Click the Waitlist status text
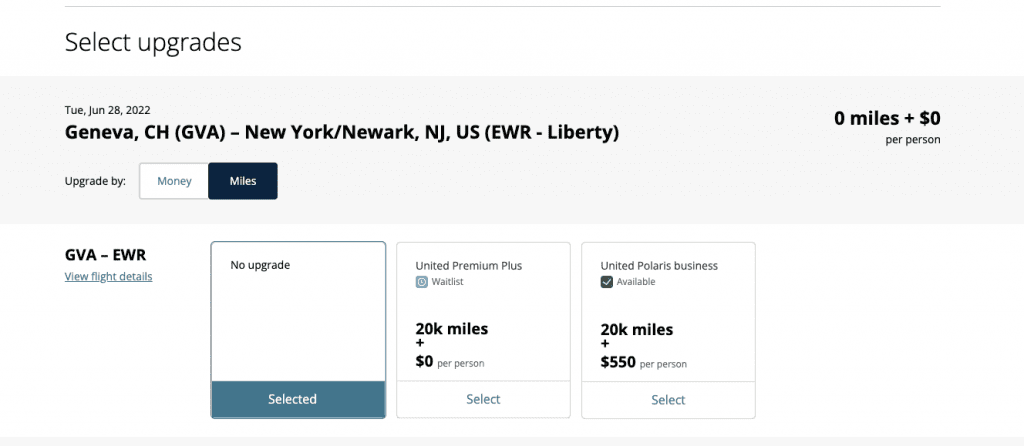Screen dimensions: 1024x446 (447, 282)
